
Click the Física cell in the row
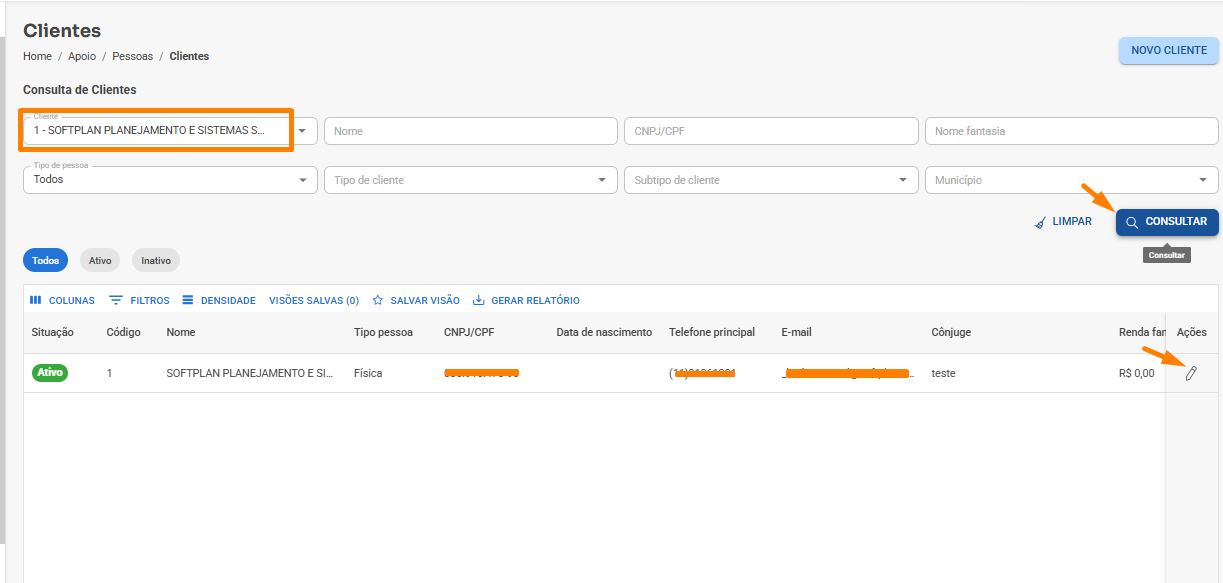(x=368, y=373)
